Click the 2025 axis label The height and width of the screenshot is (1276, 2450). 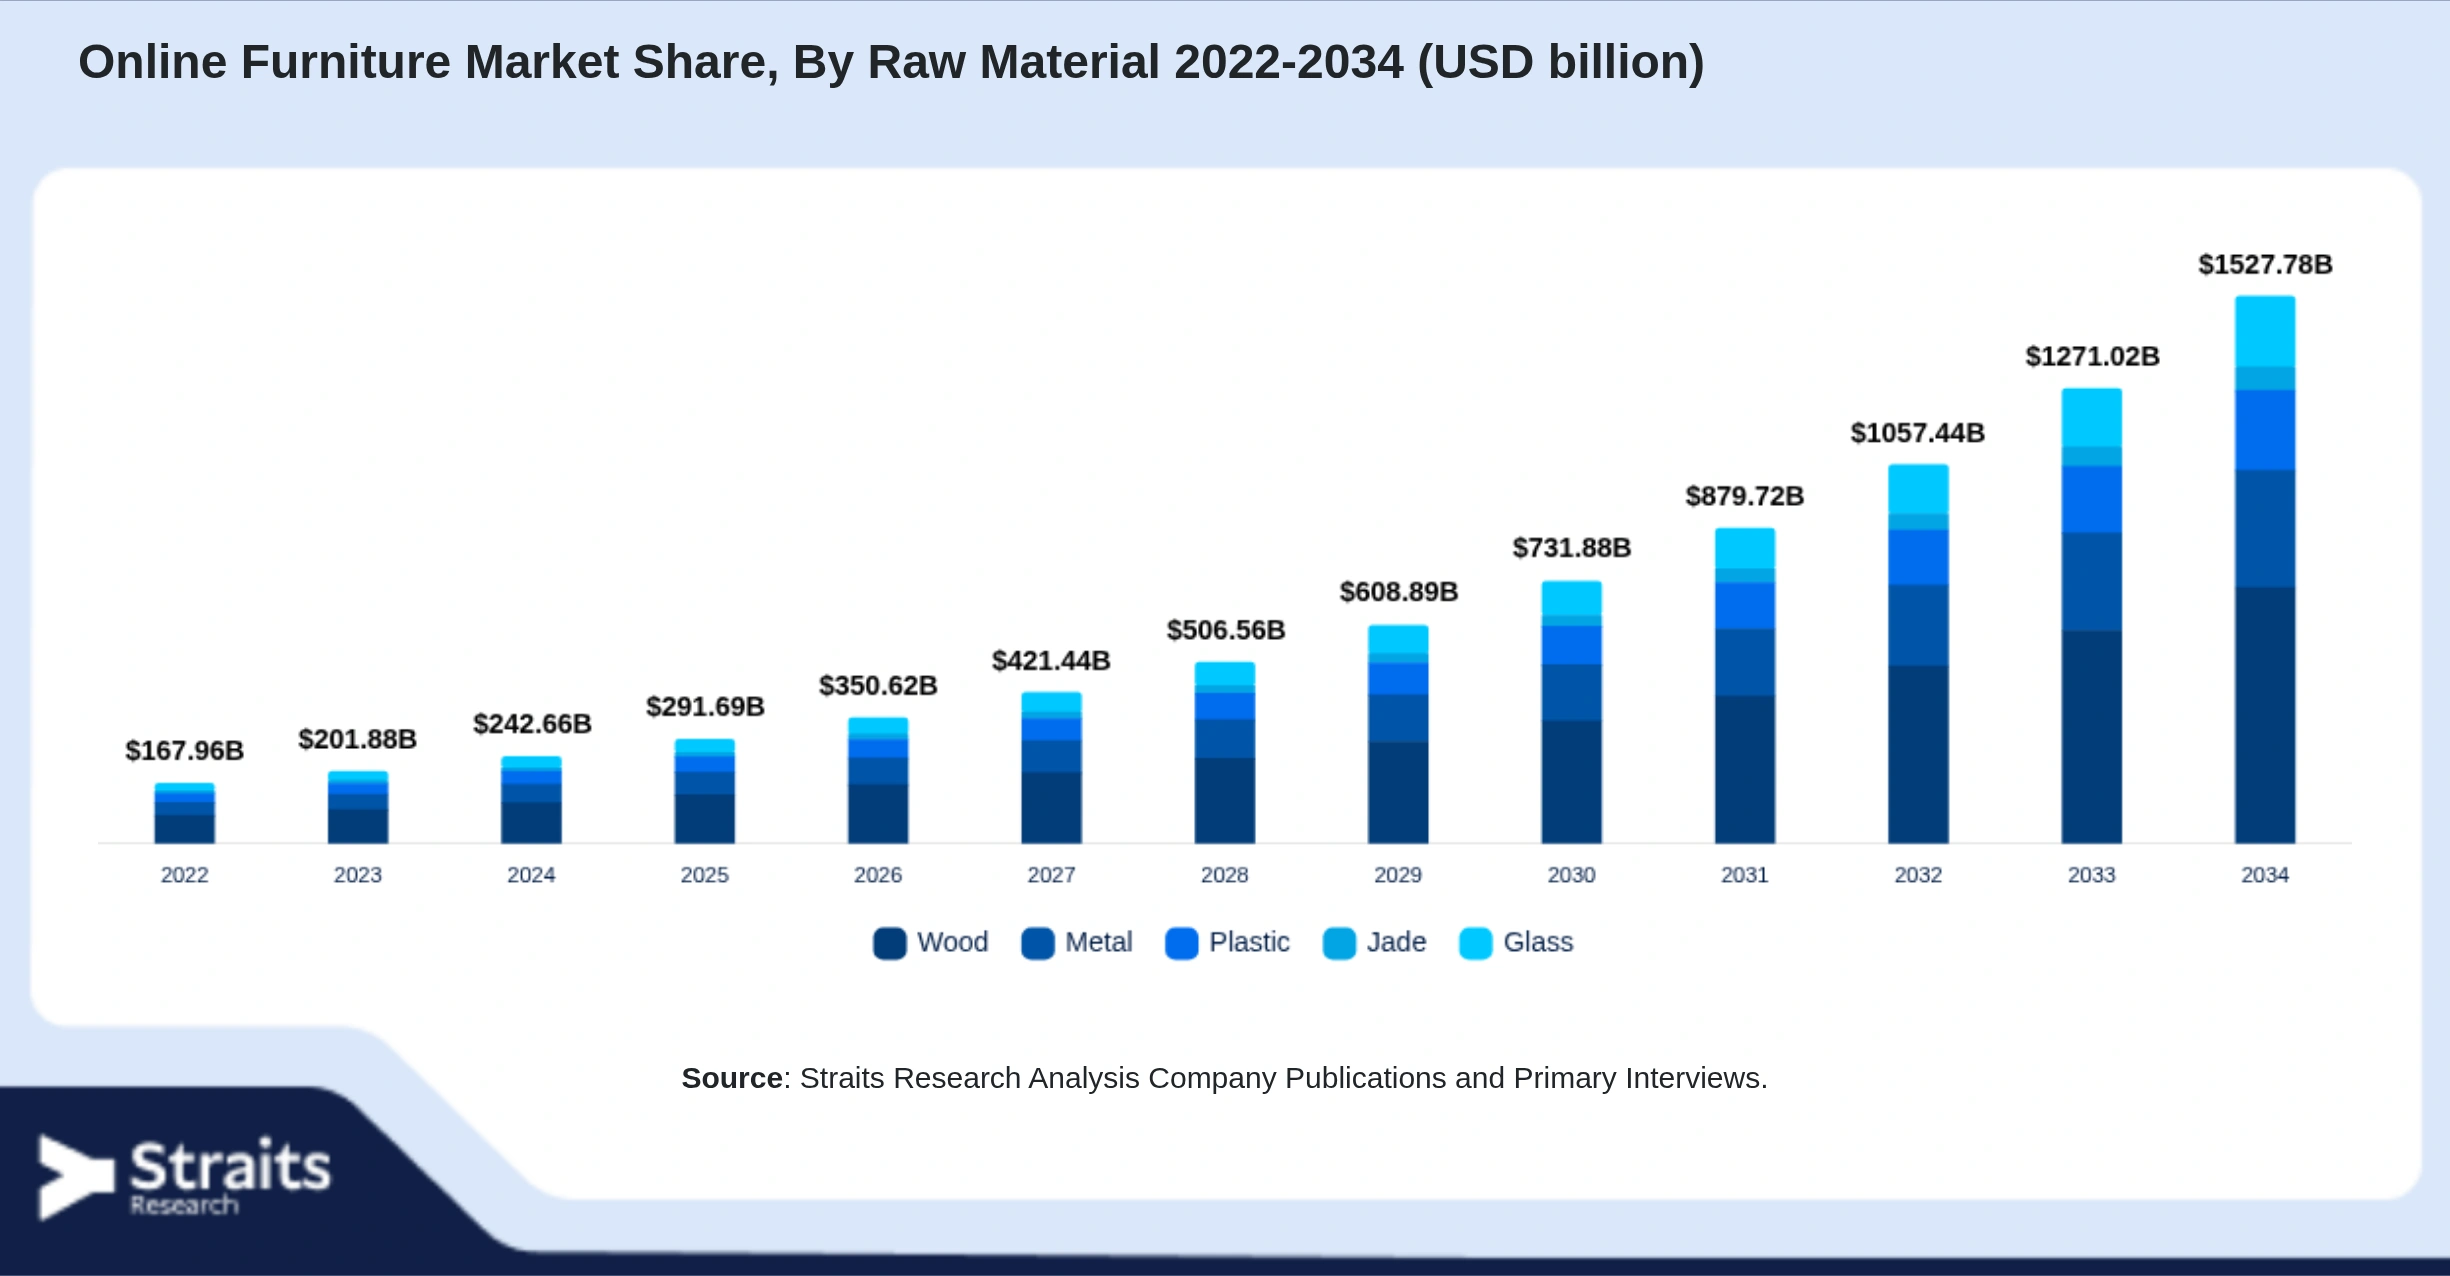[704, 875]
